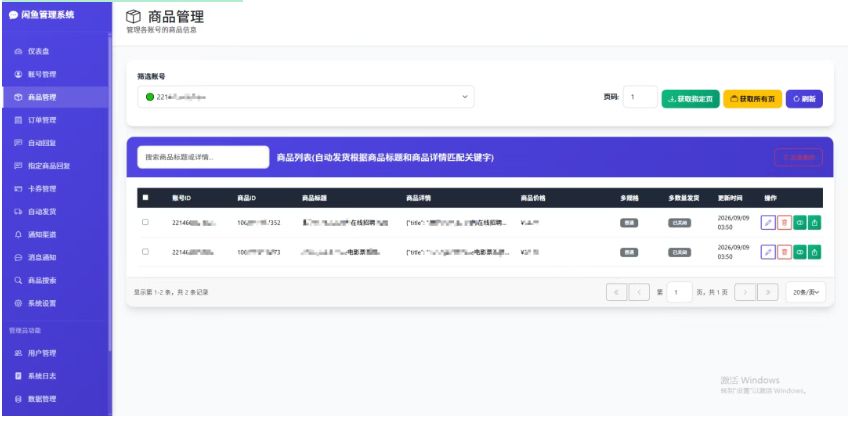The height and width of the screenshot is (421, 850).
Task: Click the 自动回复 chat icon in the sidebar
Action: (x=18, y=143)
